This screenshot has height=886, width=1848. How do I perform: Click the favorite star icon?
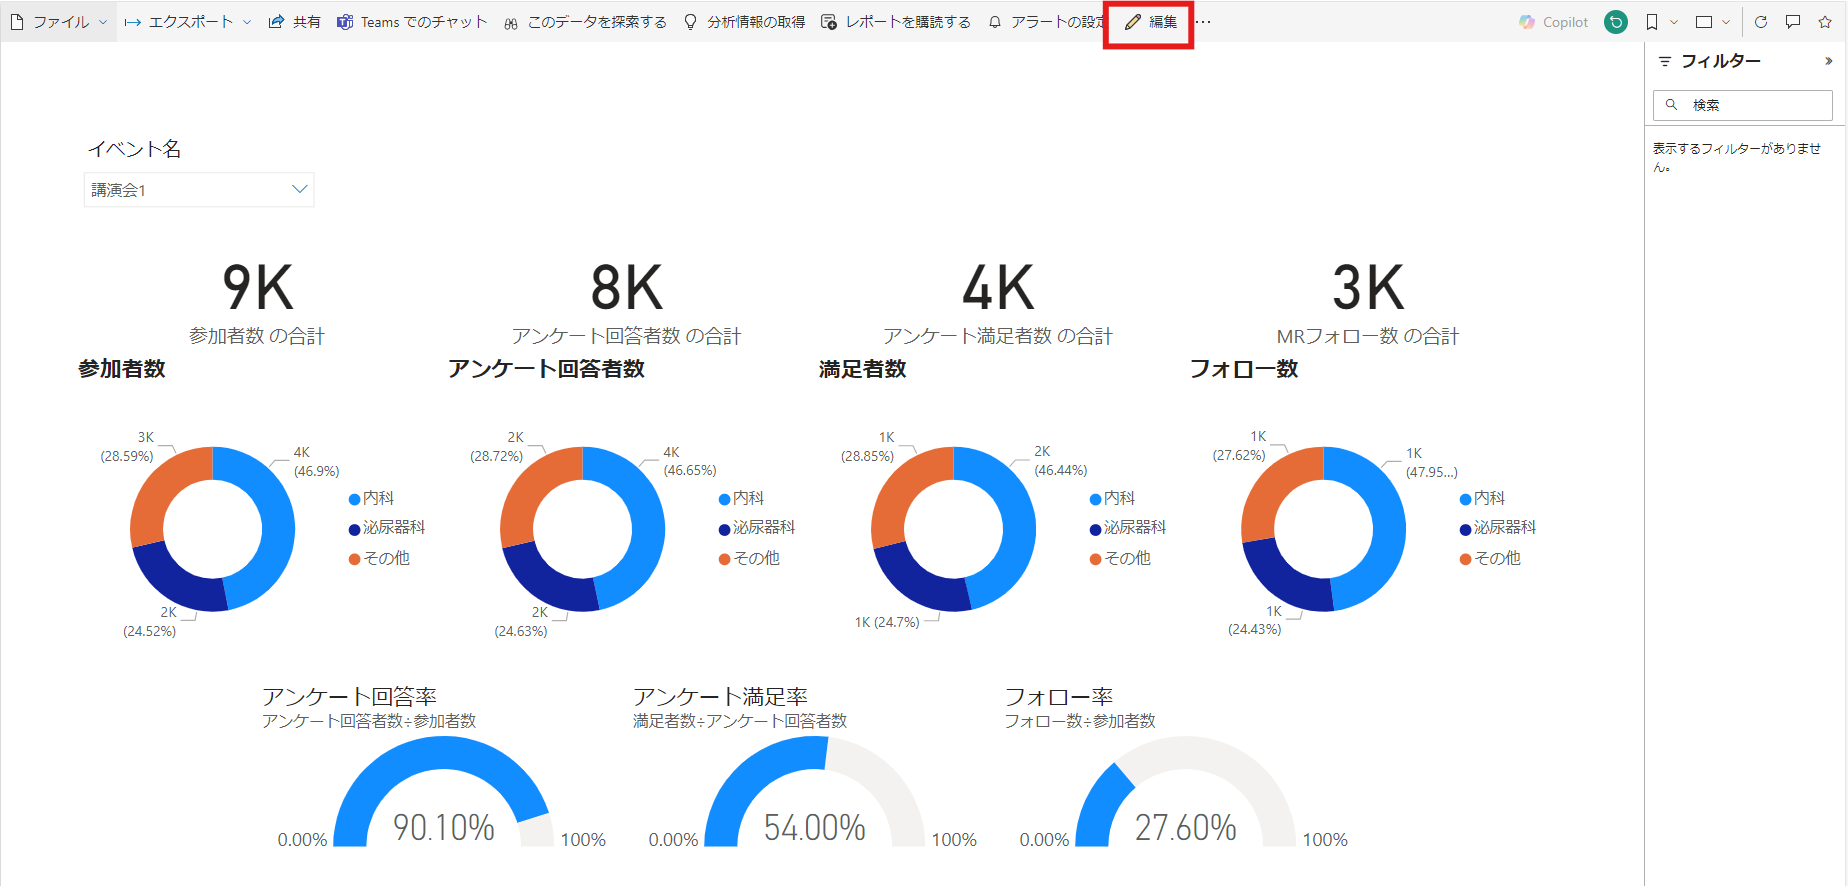coord(1825,22)
